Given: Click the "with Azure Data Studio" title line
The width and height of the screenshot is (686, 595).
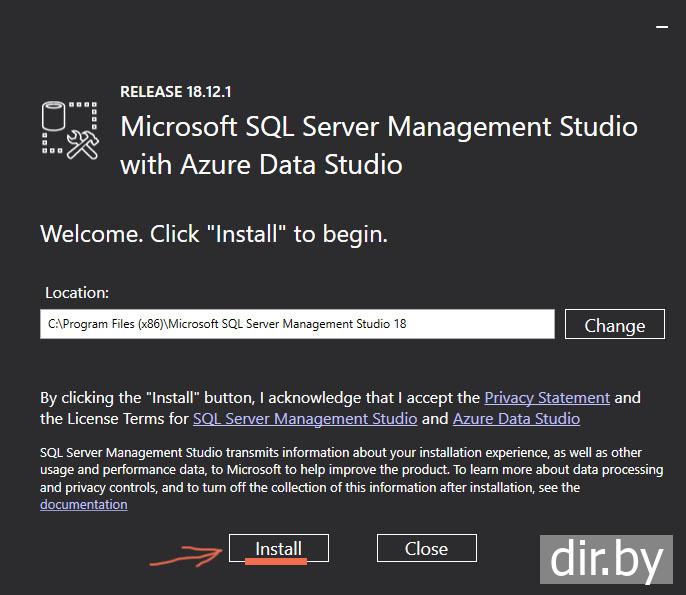Looking at the screenshot, I should (261, 164).
